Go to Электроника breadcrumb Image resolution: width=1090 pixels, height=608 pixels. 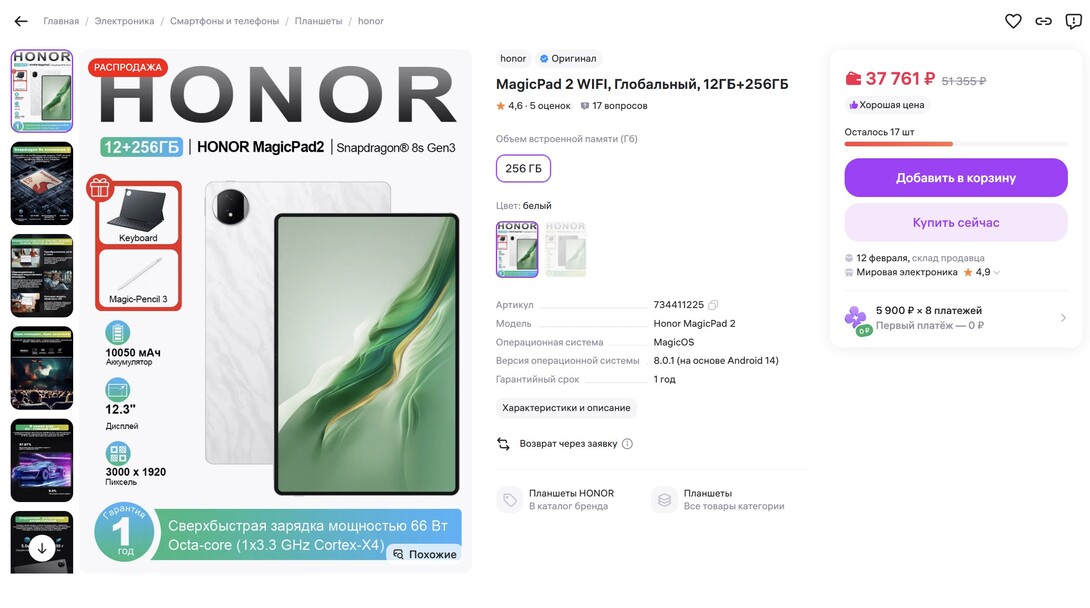click(124, 22)
